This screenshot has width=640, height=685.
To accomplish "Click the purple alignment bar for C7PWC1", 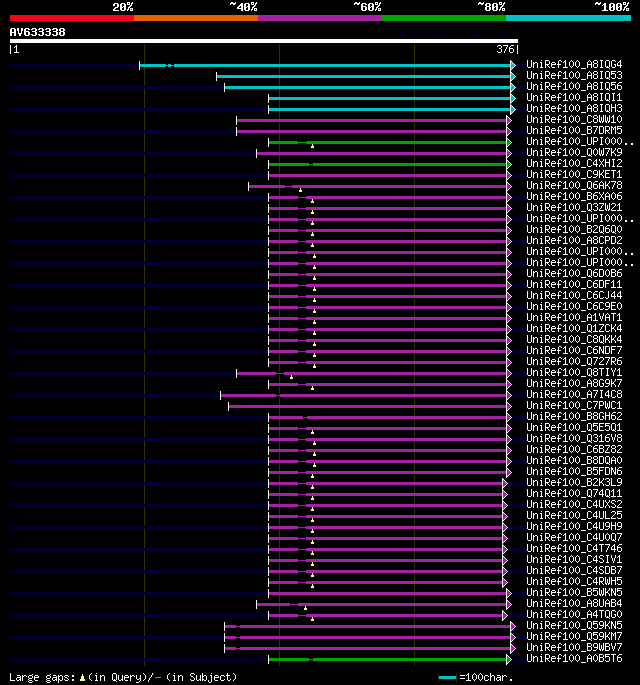I will pyautogui.click(x=367, y=406).
